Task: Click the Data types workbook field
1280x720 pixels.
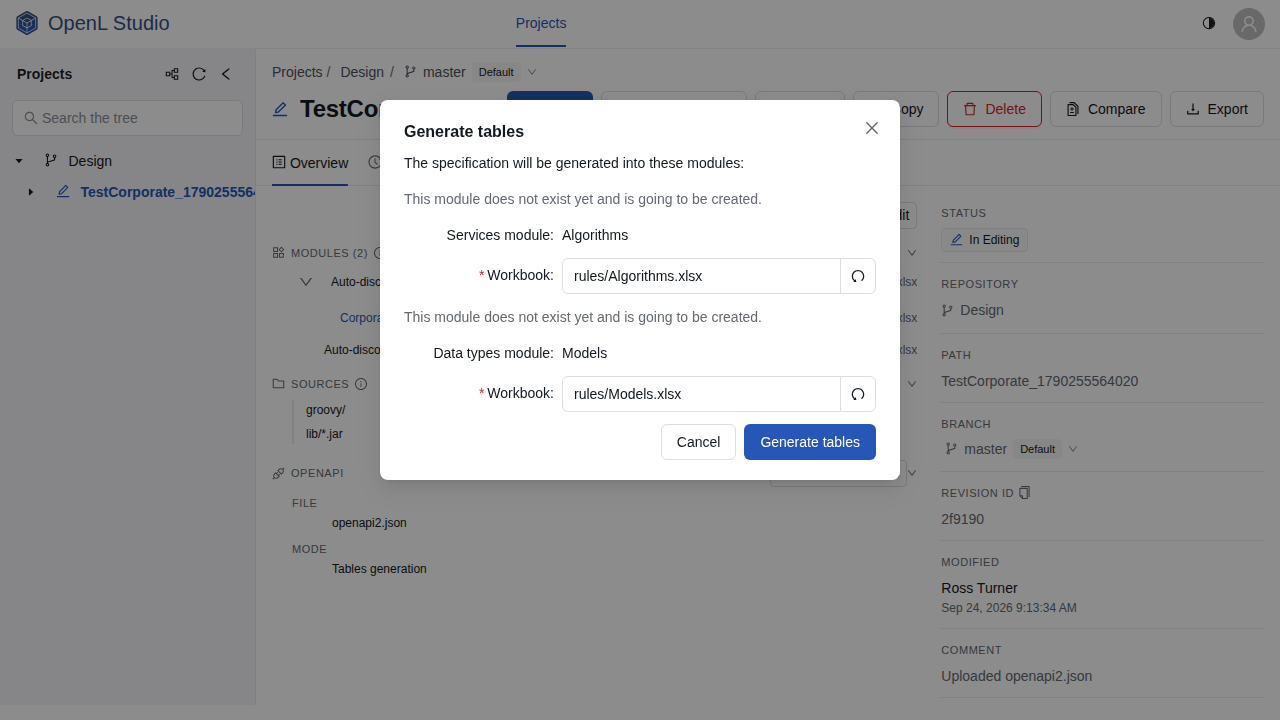Action: pos(701,394)
